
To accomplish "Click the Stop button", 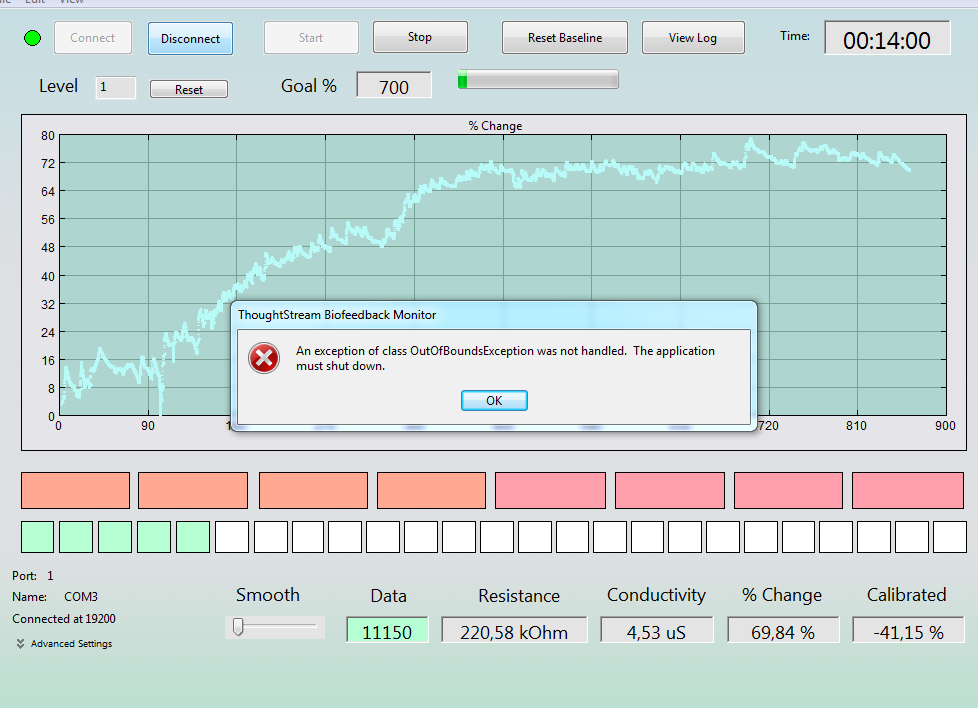I will click(420, 37).
